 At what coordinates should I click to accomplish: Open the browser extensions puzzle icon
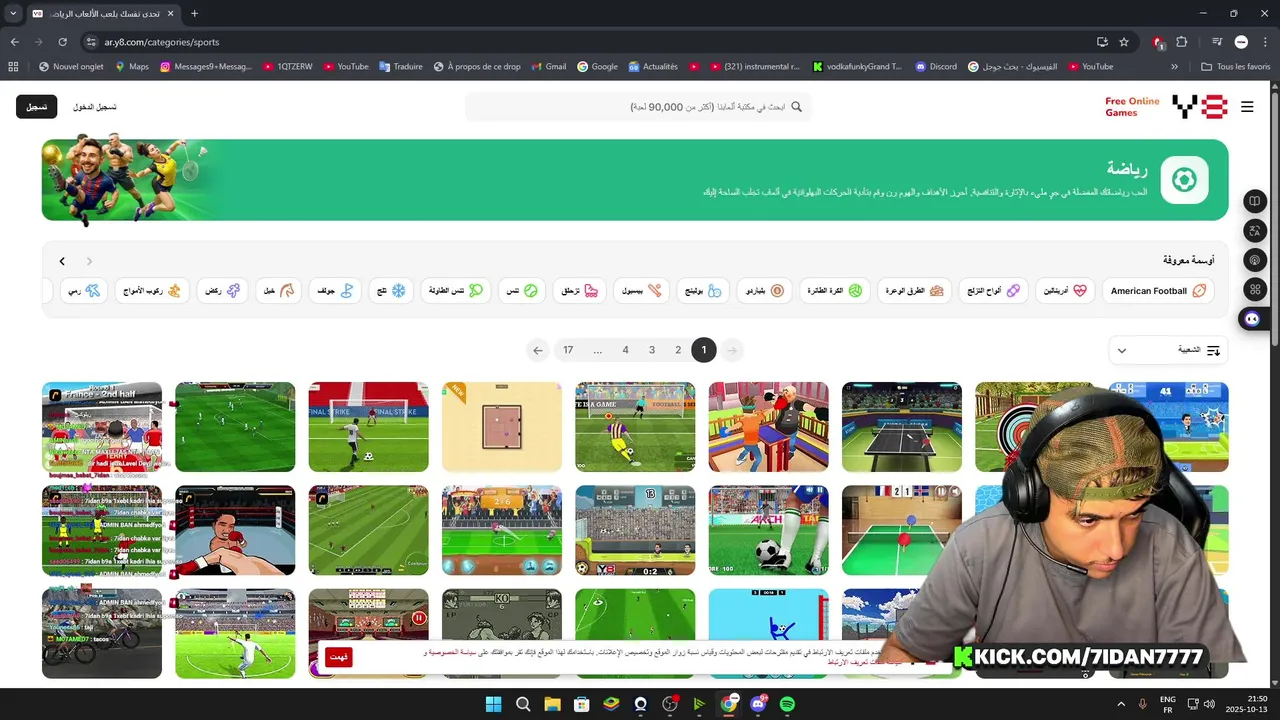point(1182,42)
